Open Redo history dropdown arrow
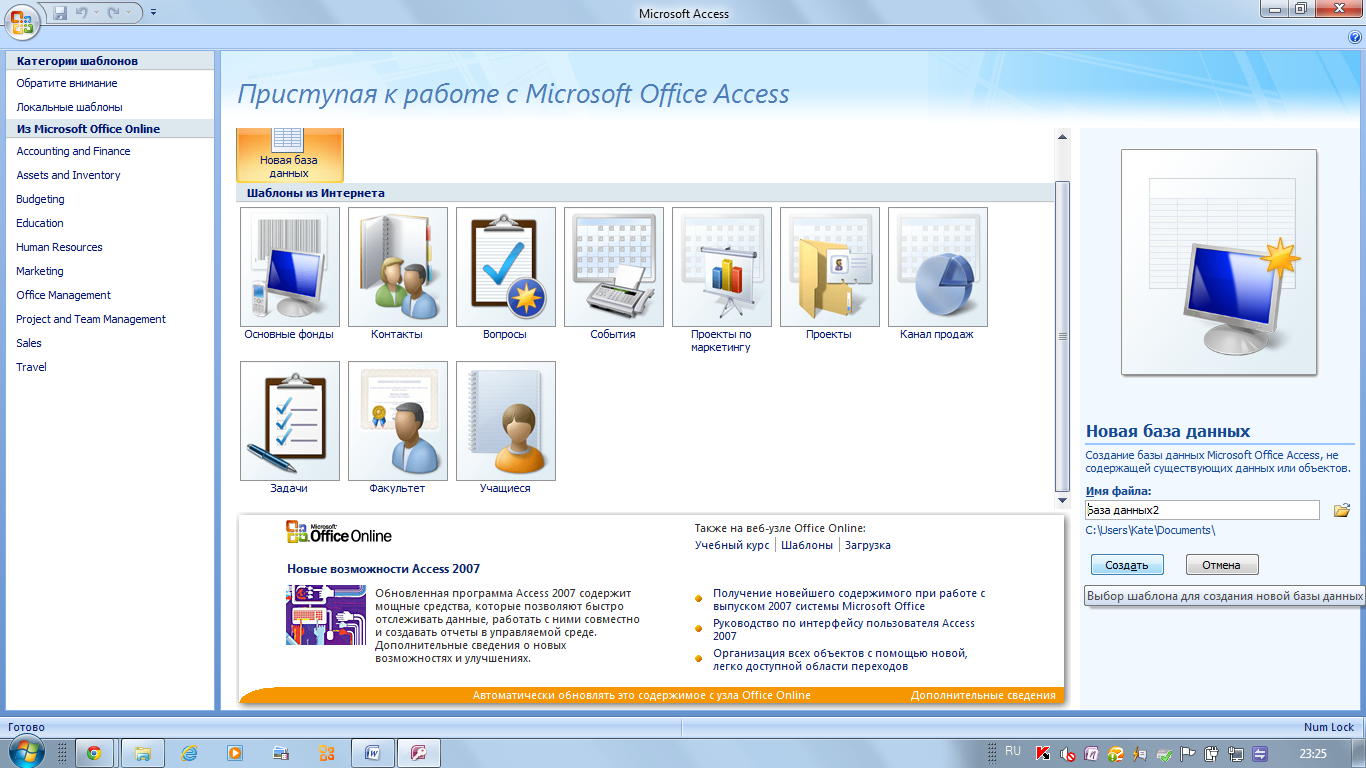The width and height of the screenshot is (1366, 768). pyautogui.click(x=126, y=13)
